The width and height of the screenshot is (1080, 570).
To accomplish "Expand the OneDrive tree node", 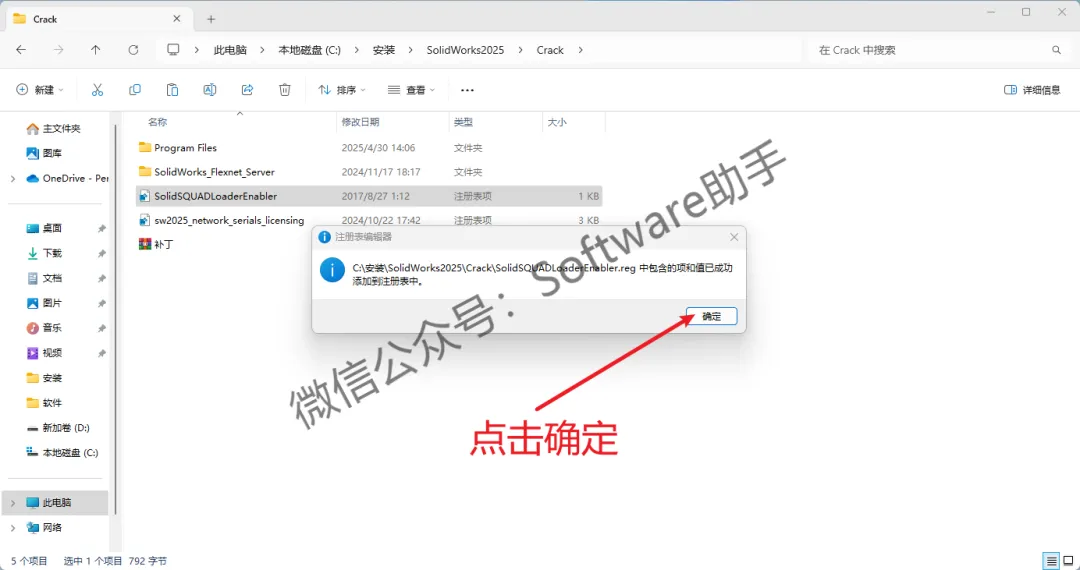I will click(x=13, y=178).
